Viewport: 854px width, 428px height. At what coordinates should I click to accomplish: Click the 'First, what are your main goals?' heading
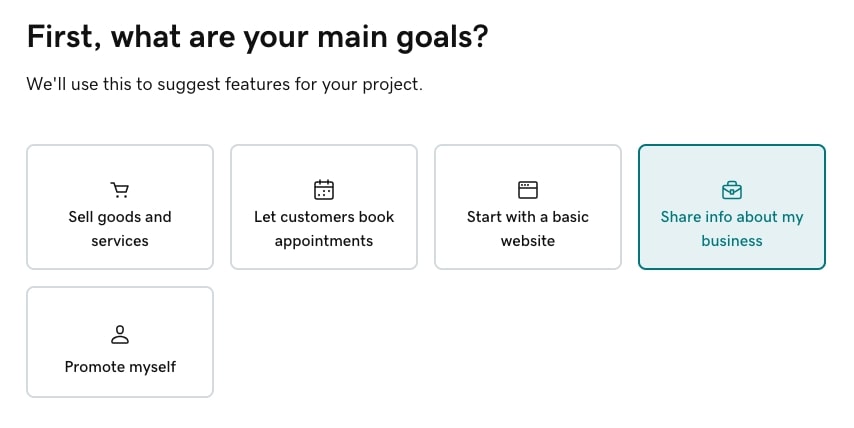tap(258, 37)
